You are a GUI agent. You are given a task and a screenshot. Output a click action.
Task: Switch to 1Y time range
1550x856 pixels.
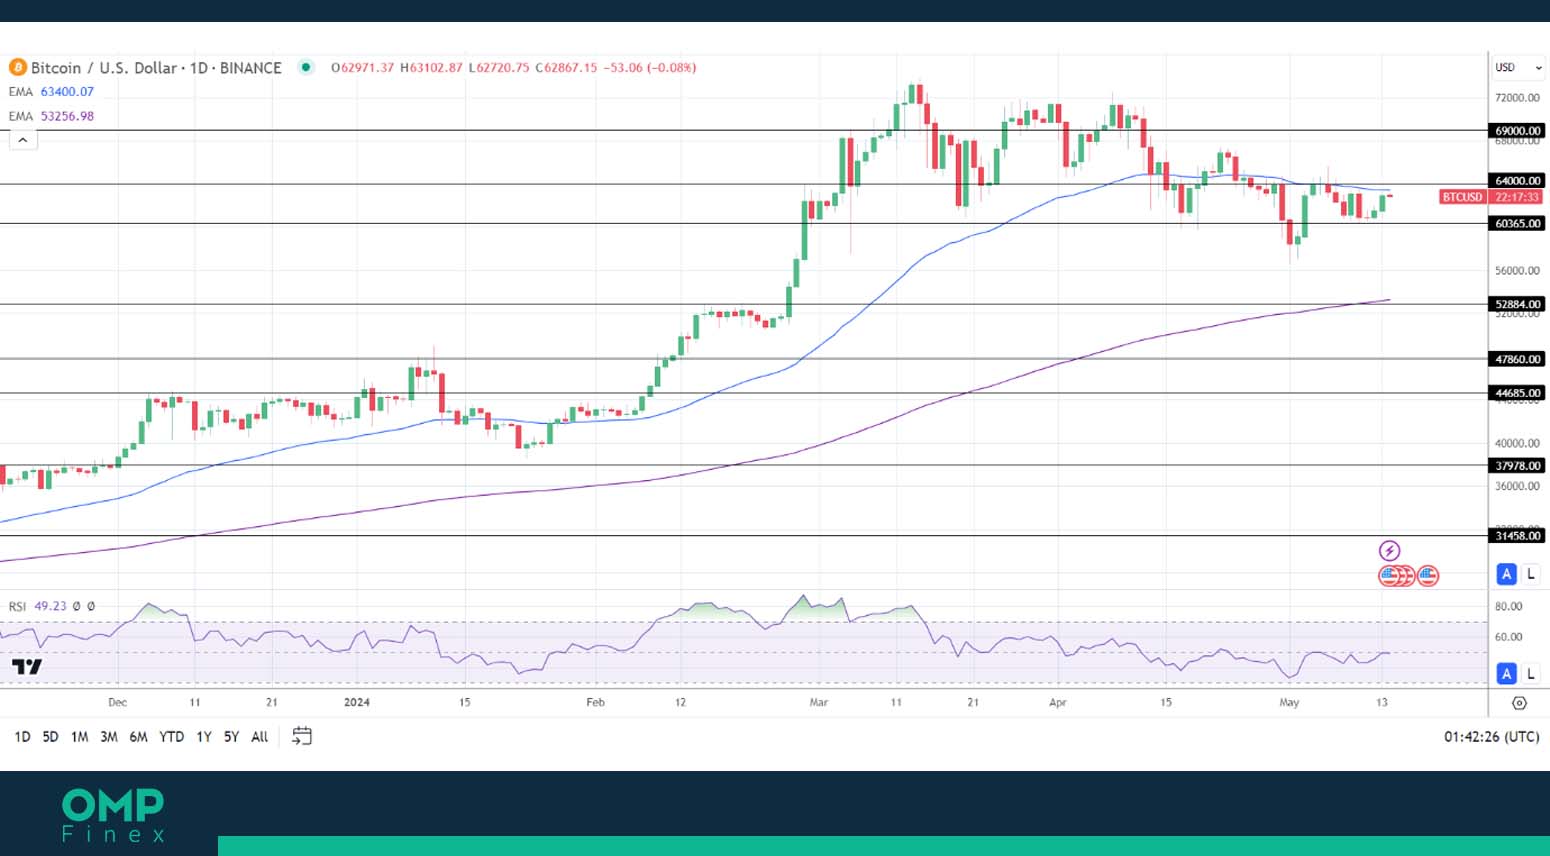pyautogui.click(x=203, y=737)
